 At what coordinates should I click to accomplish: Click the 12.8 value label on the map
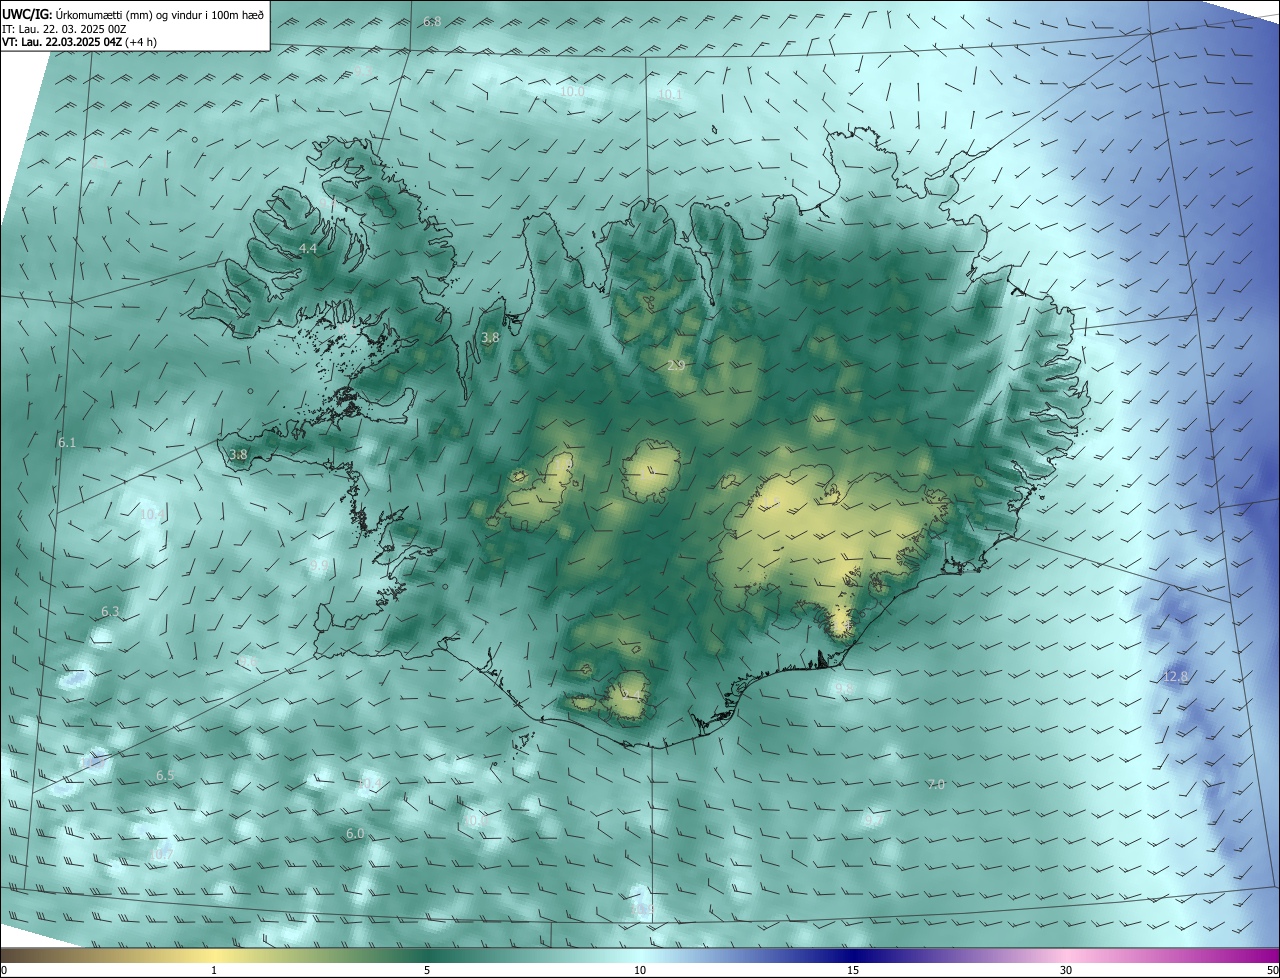(1175, 677)
